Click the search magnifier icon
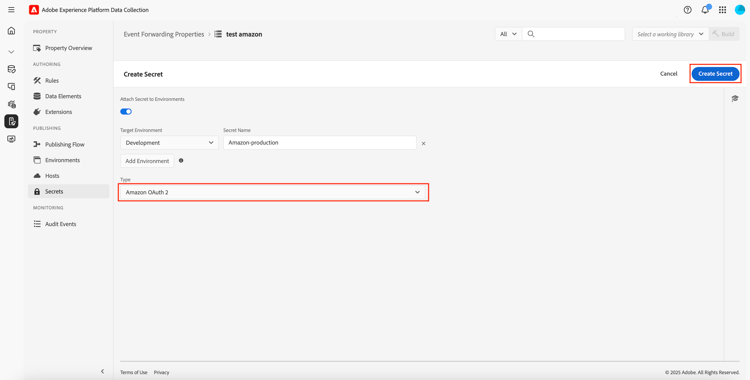 (531, 34)
